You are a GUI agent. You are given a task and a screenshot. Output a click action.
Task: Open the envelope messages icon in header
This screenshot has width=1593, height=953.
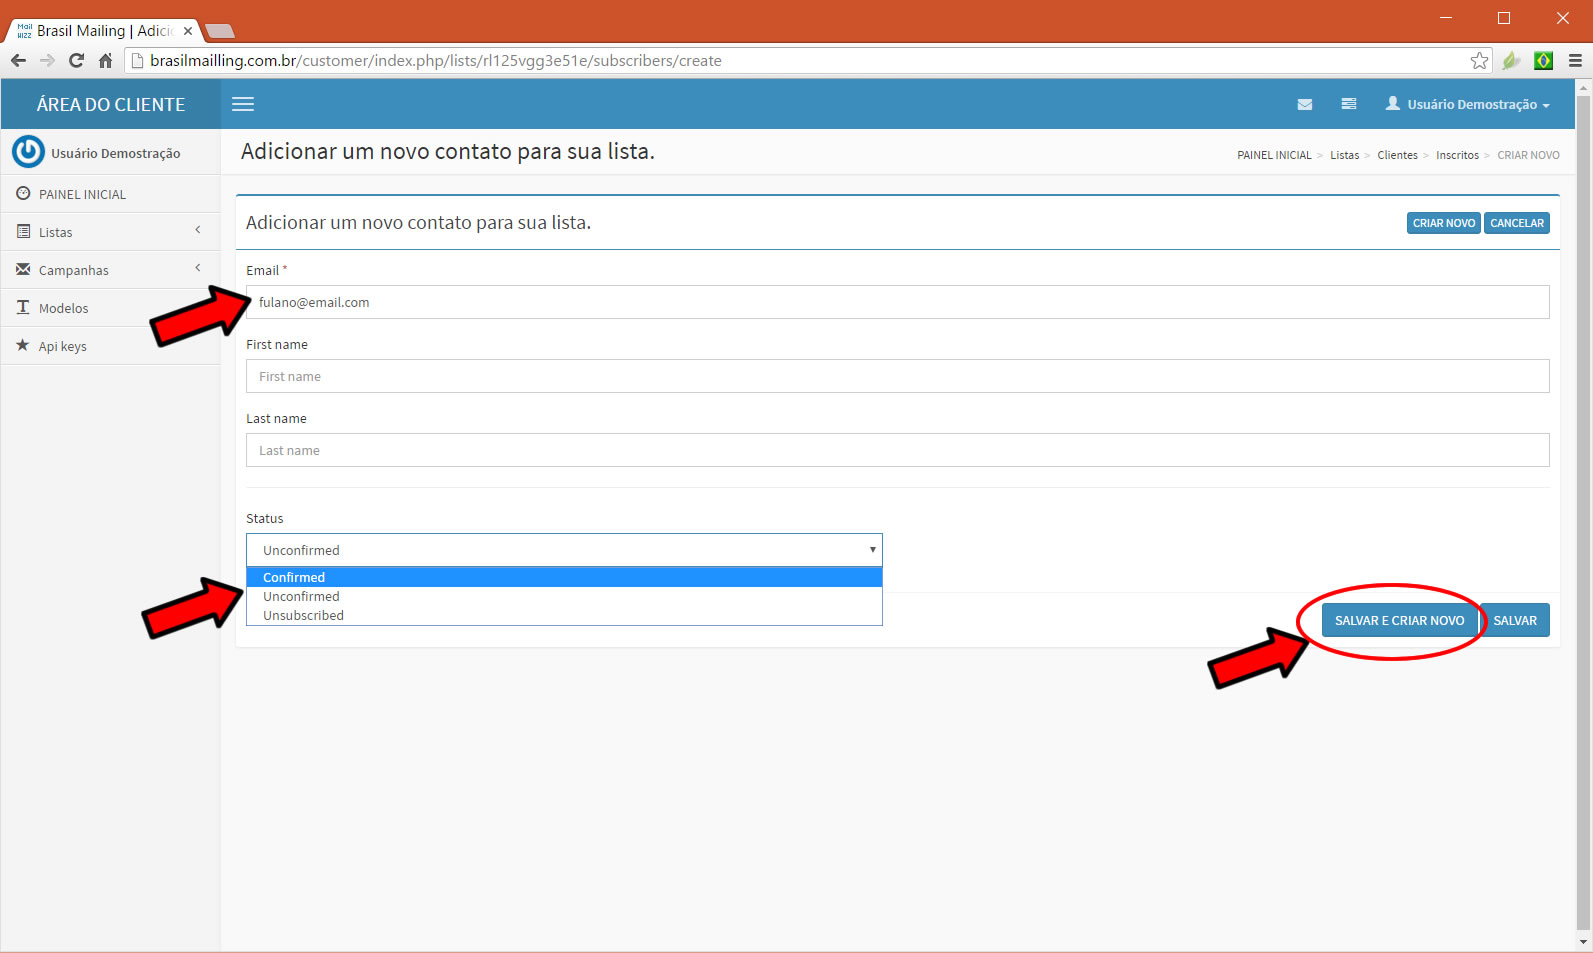1305,104
